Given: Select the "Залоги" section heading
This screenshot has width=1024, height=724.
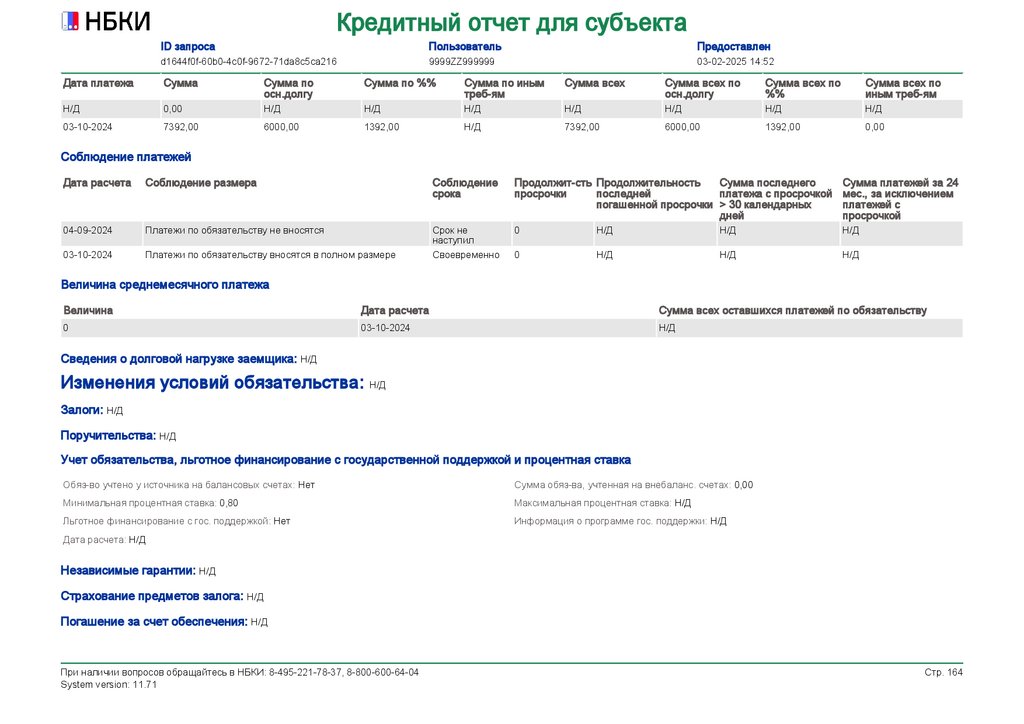Looking at the screenshot, I should (82, 410).
